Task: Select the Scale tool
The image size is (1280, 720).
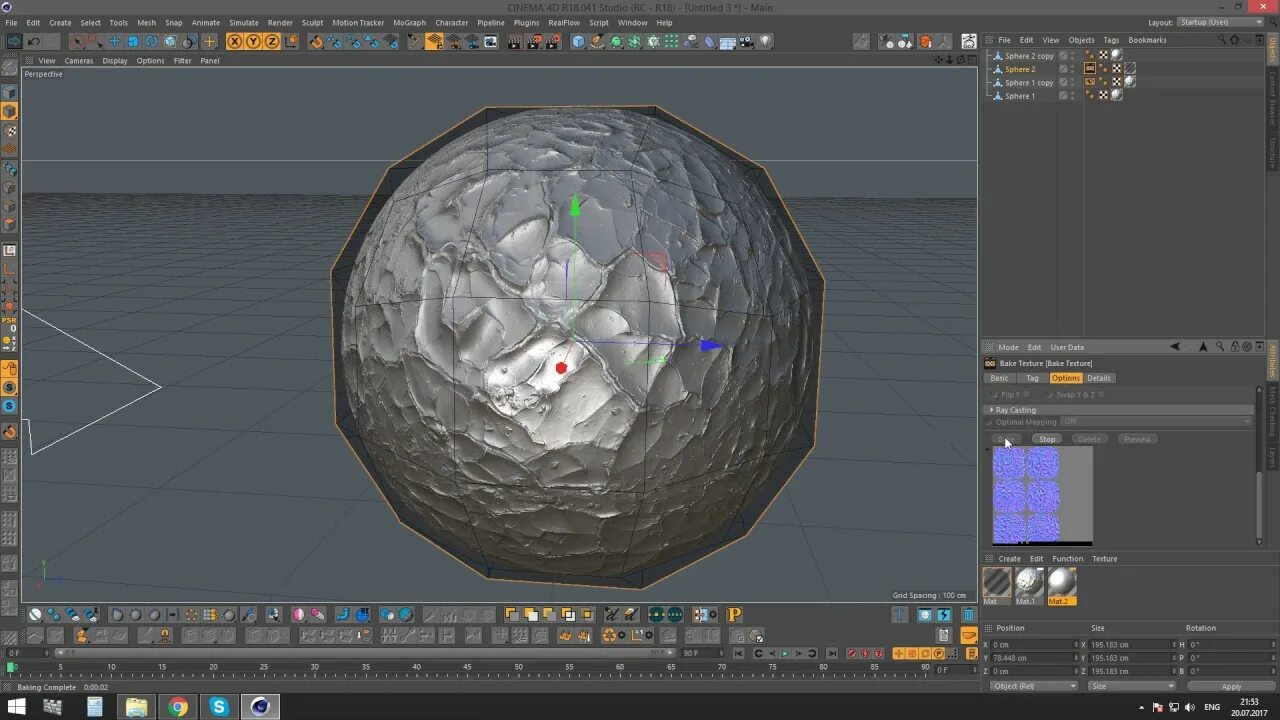Action: 132,41
